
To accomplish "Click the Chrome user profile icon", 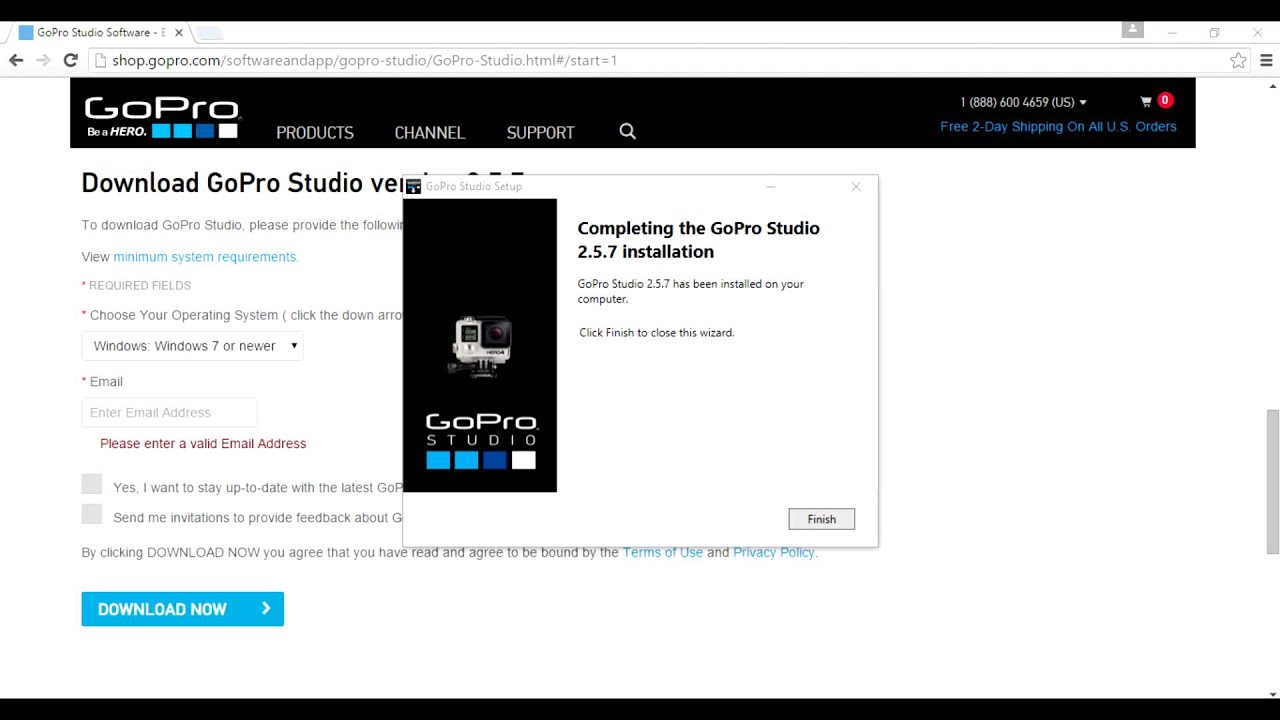I will (1132, 30).
